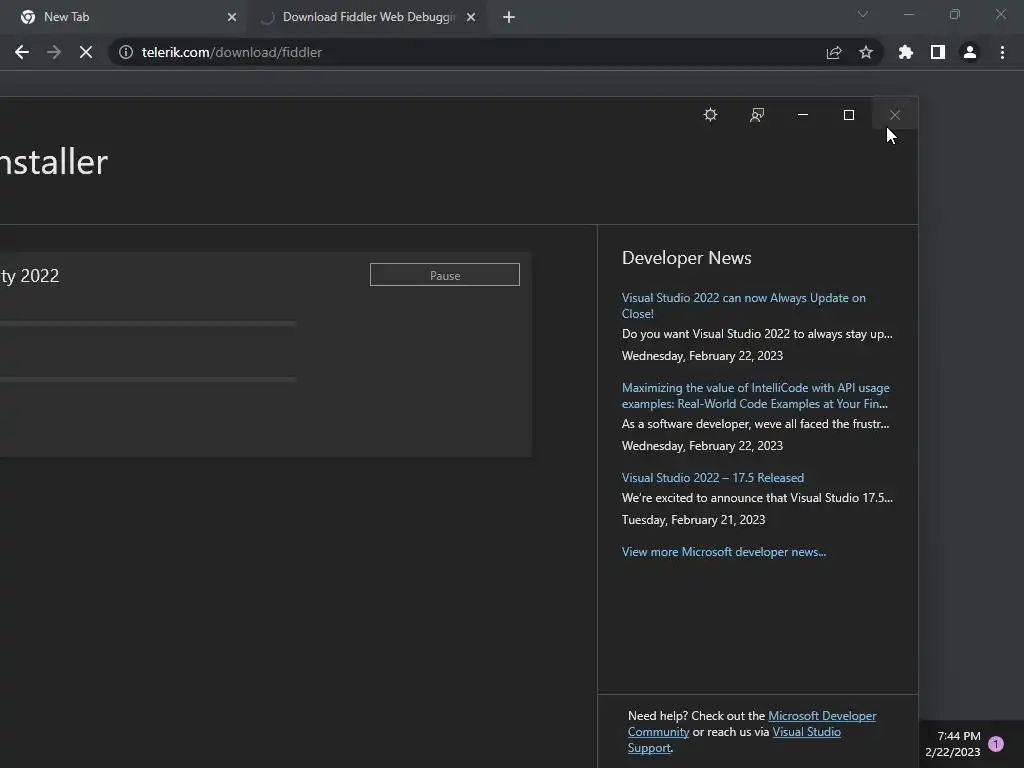1024x768 pixels.
Task: Change Visual Studio Installer theme settings
Action: [x=711, y=115]
